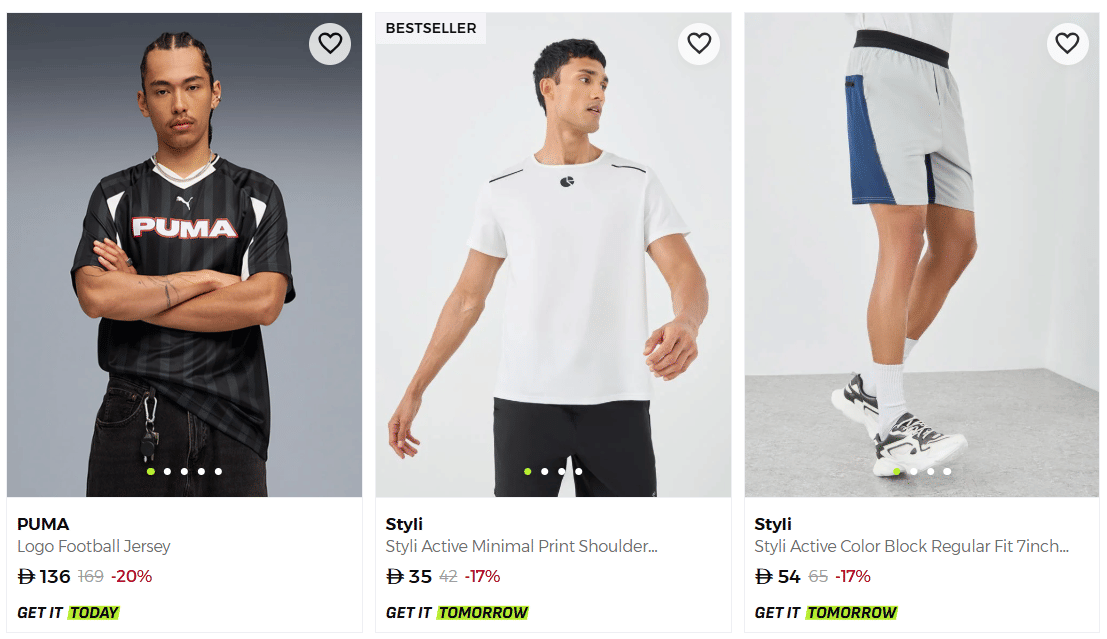Go to second image of Styli shorts

913,471
